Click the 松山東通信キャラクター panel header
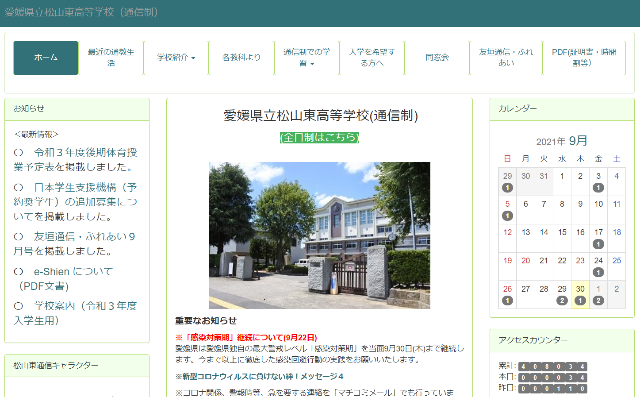This screenshot has width=640, height=397. click(77, 366)
